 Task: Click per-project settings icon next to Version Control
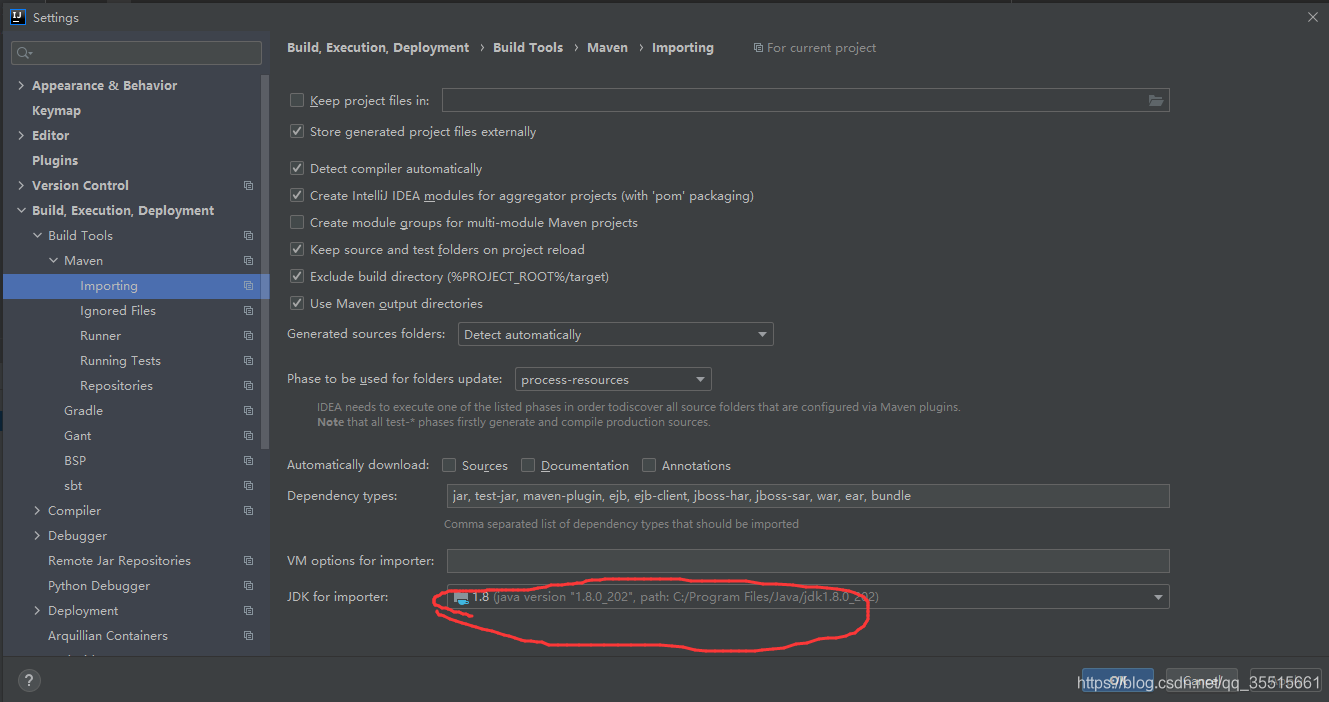pyautogui.click(x=246, y=185)
